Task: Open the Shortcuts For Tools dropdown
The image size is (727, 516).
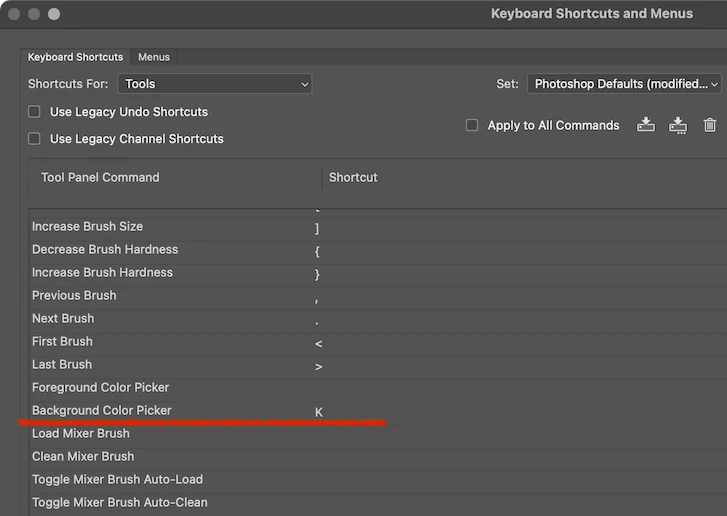Action: (x=215, y=84)
